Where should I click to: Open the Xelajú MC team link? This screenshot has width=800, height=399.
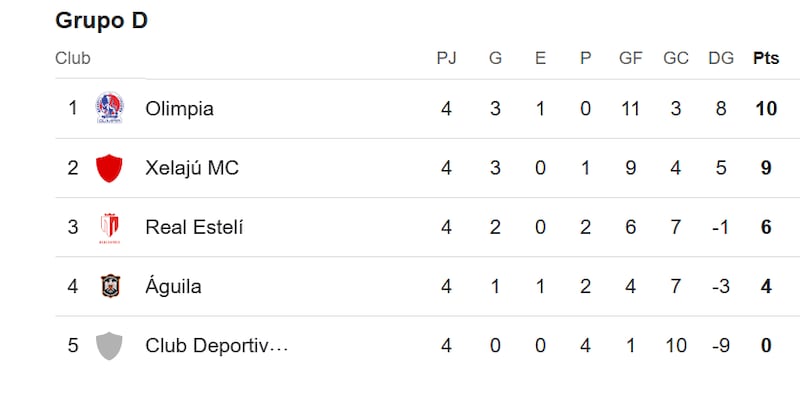point(192,168)
